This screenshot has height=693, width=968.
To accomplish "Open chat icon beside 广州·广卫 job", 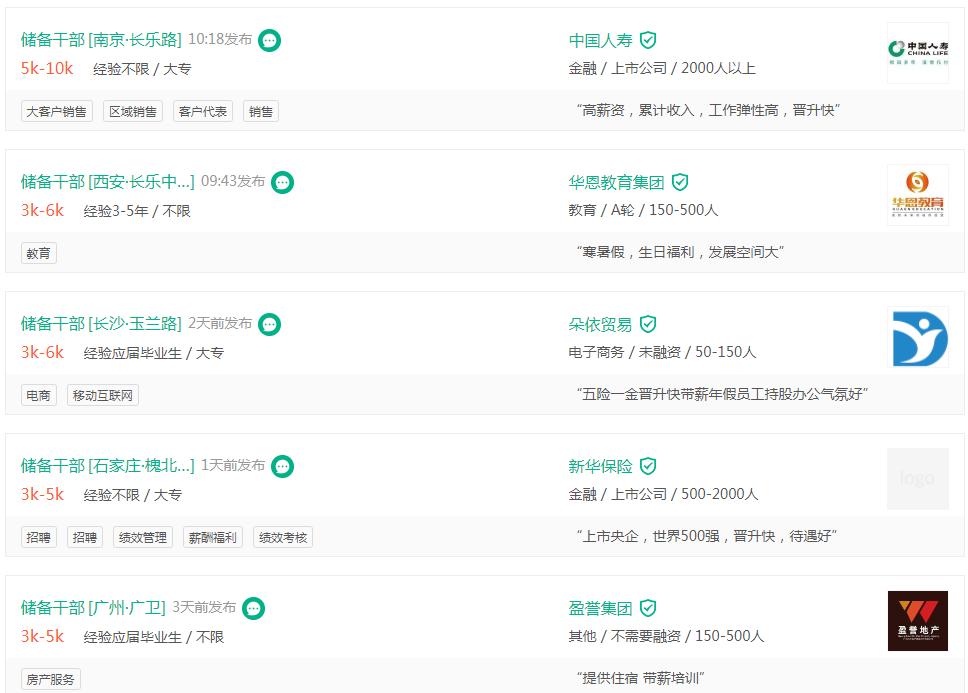I will point(255,607).
